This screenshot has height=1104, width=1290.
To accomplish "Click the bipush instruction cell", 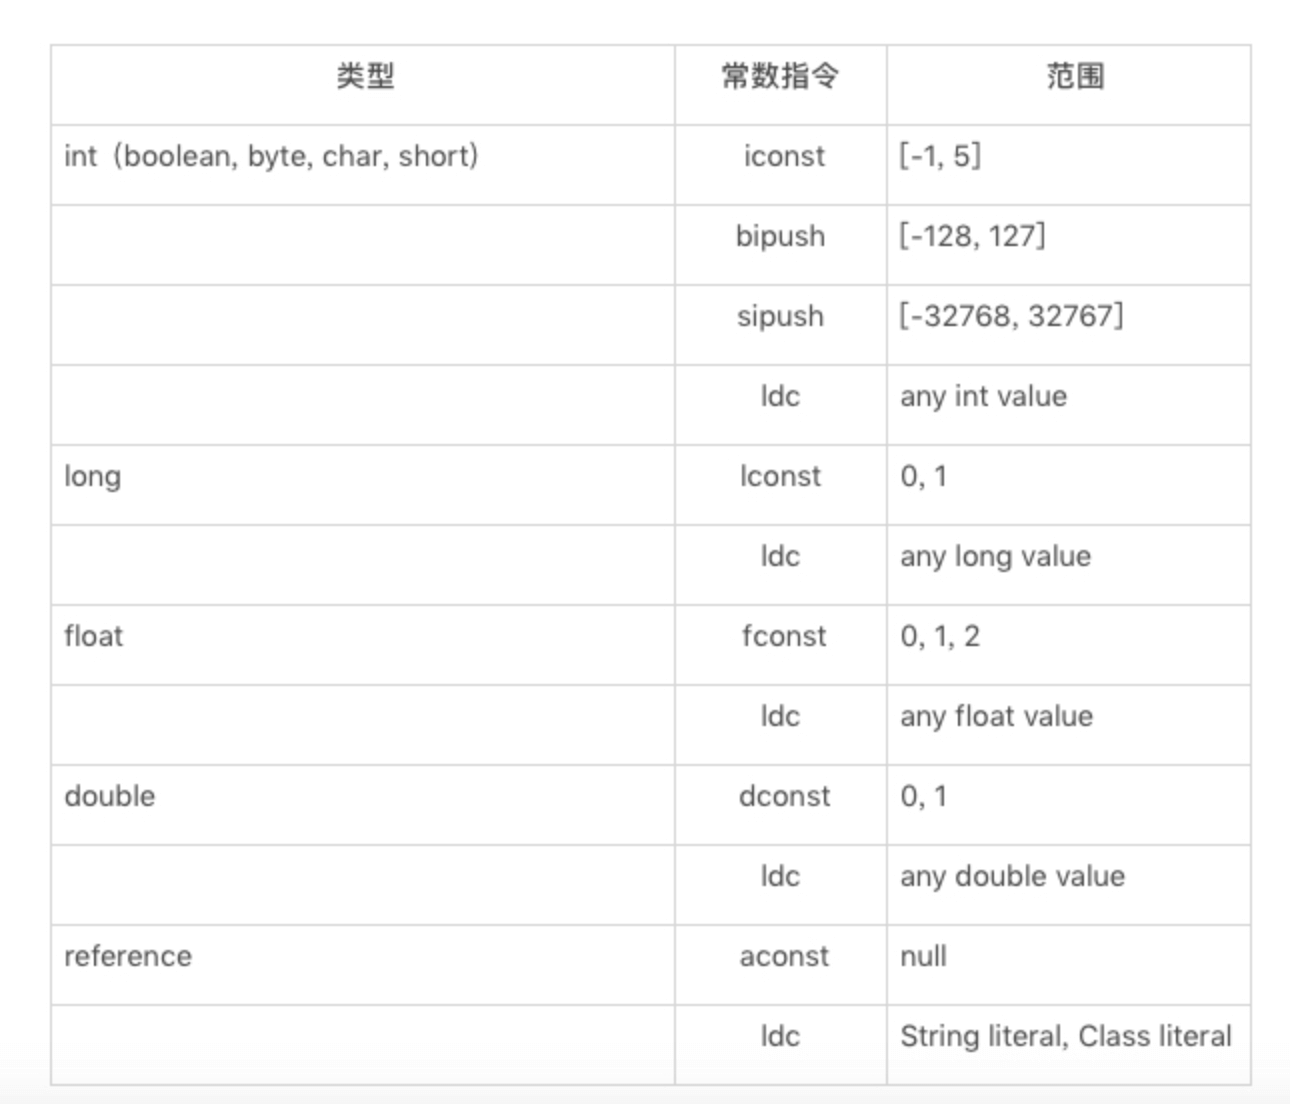I will 781,245.
